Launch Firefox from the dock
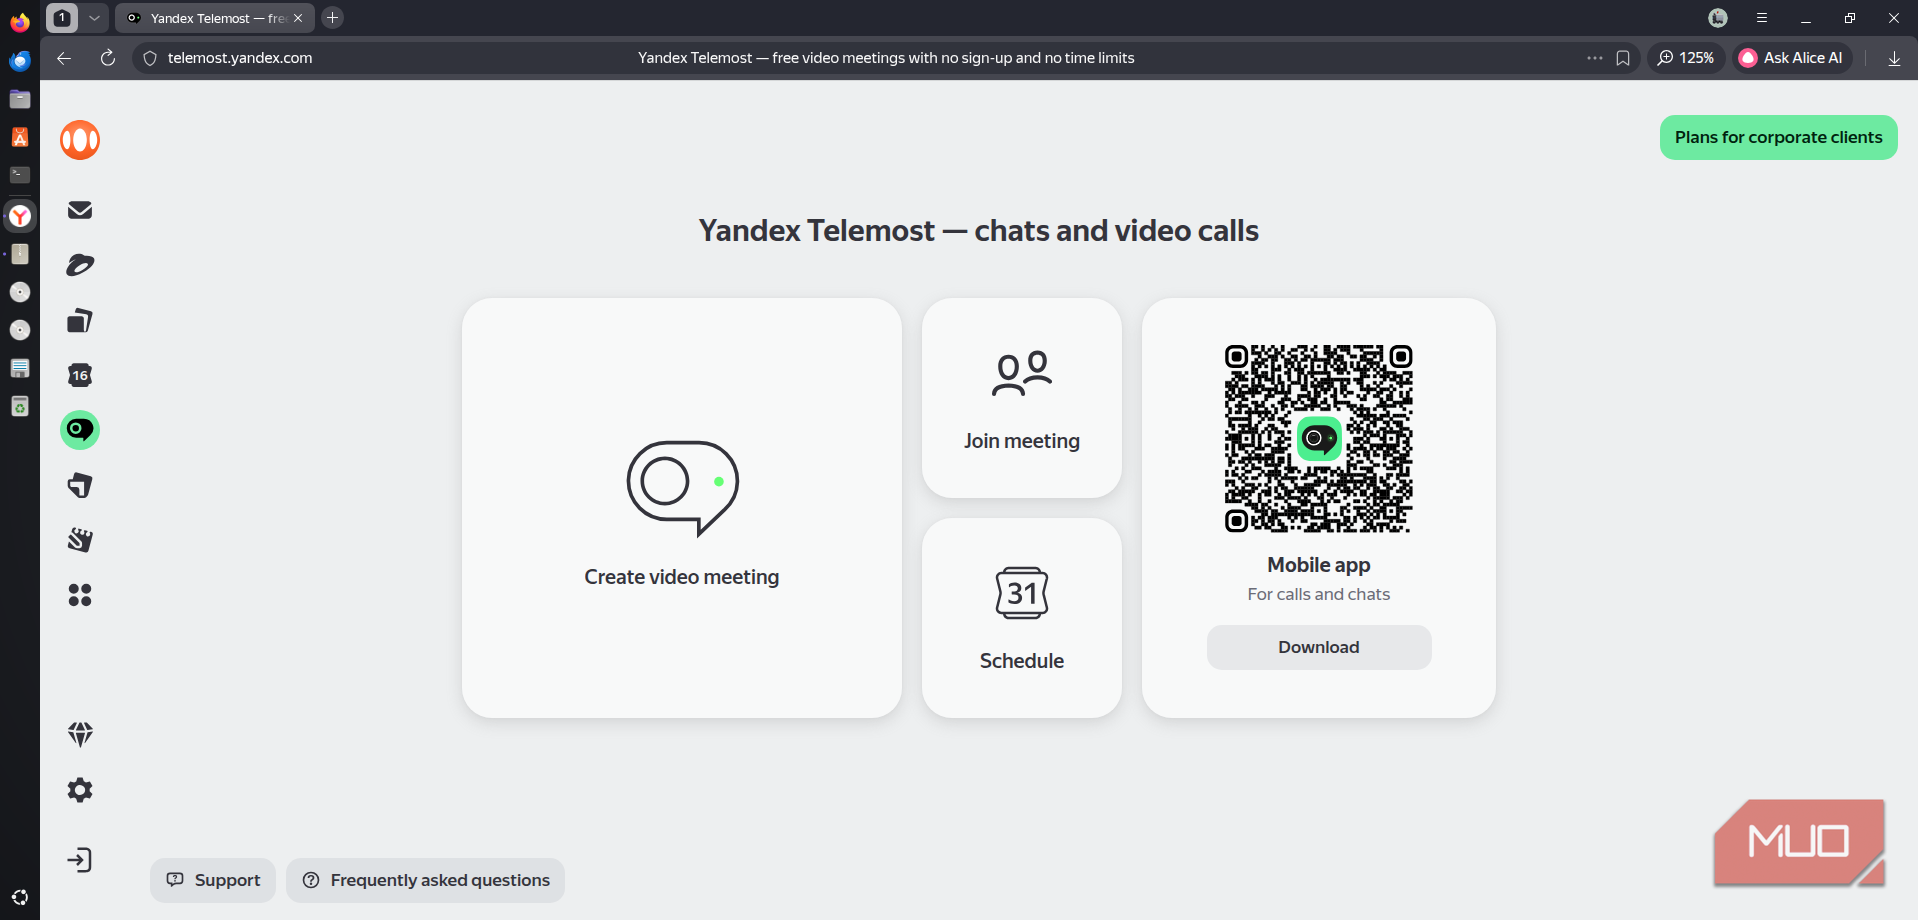This screenshot has width=1918, height=920. pyautogui.click(x=20, y=22)
